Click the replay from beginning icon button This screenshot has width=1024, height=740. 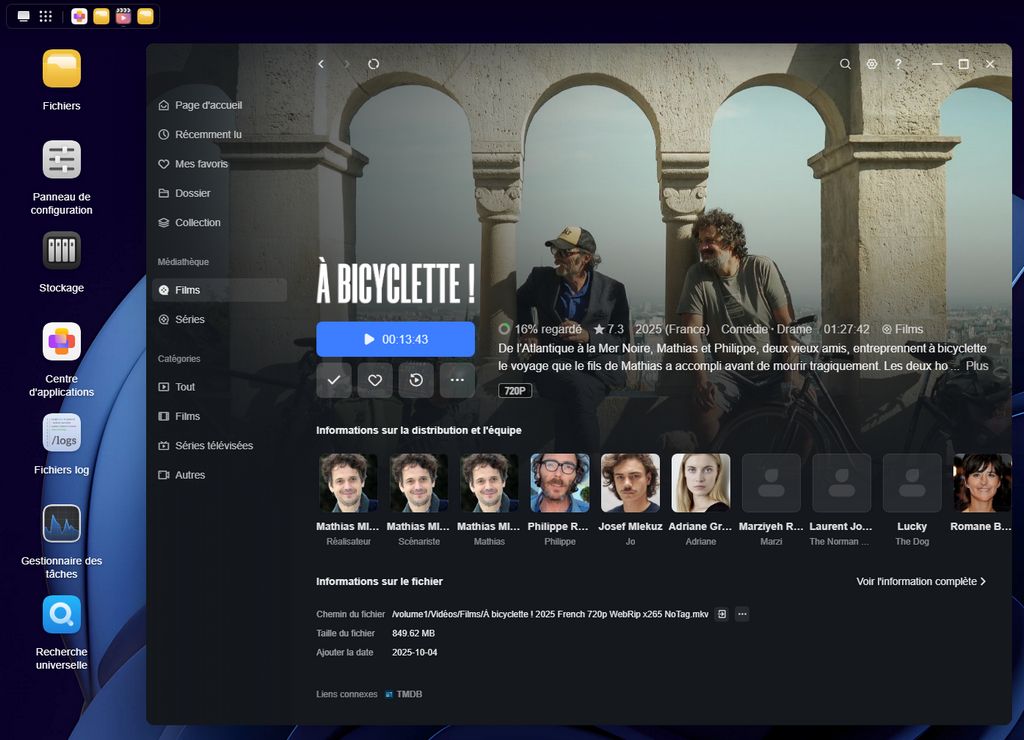coord(416,380)
